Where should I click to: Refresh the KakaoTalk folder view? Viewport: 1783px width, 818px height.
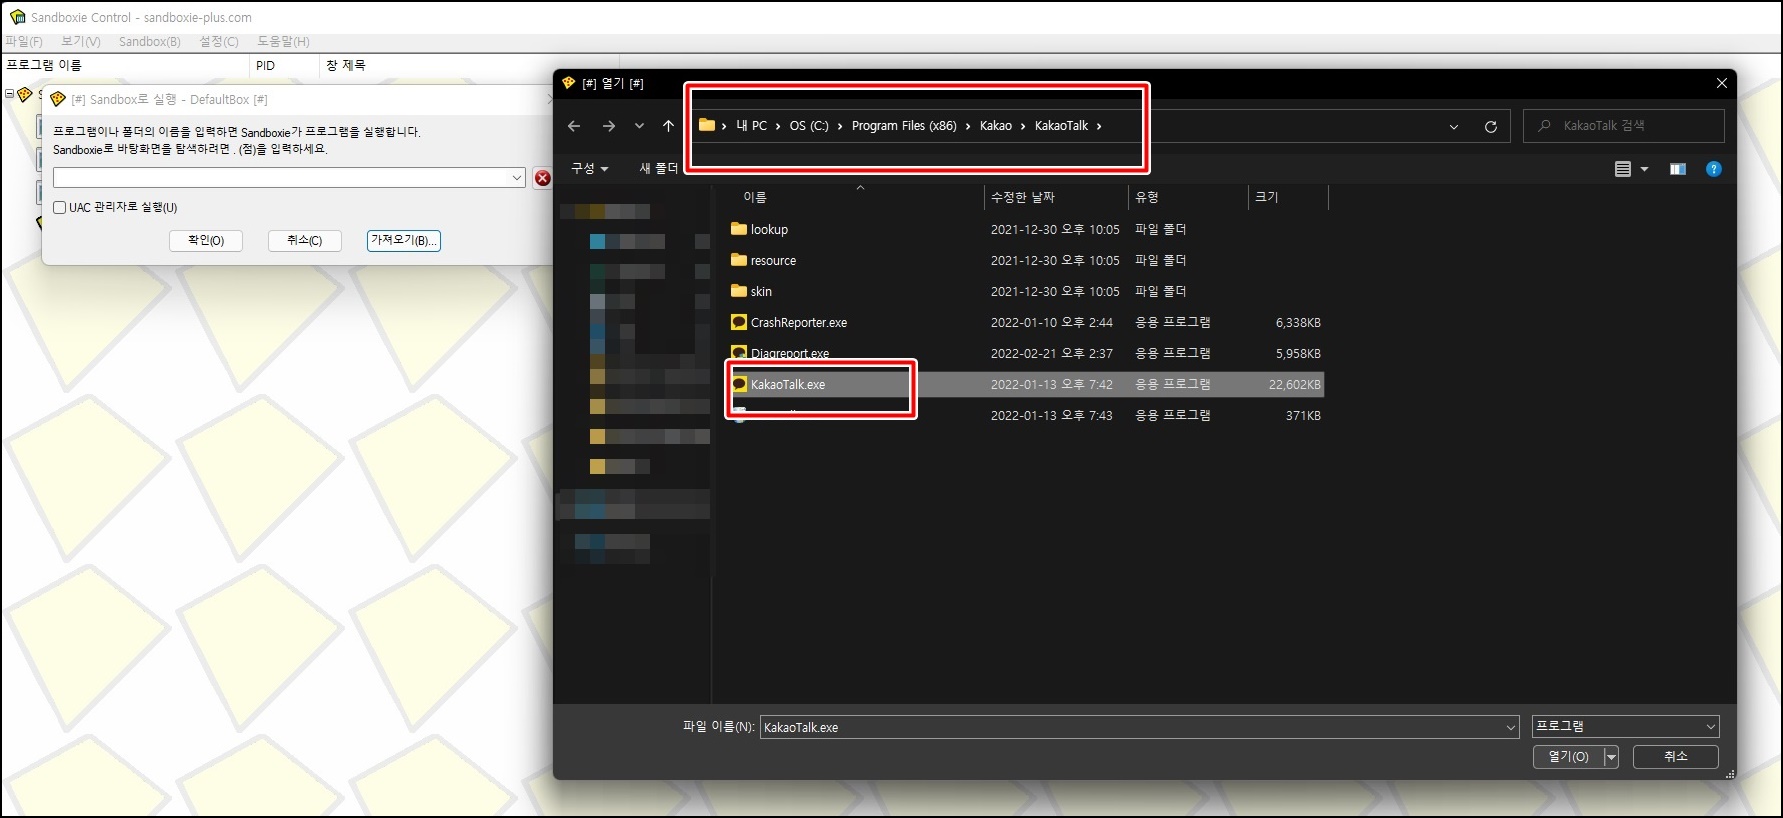(x=1490, y=127)
